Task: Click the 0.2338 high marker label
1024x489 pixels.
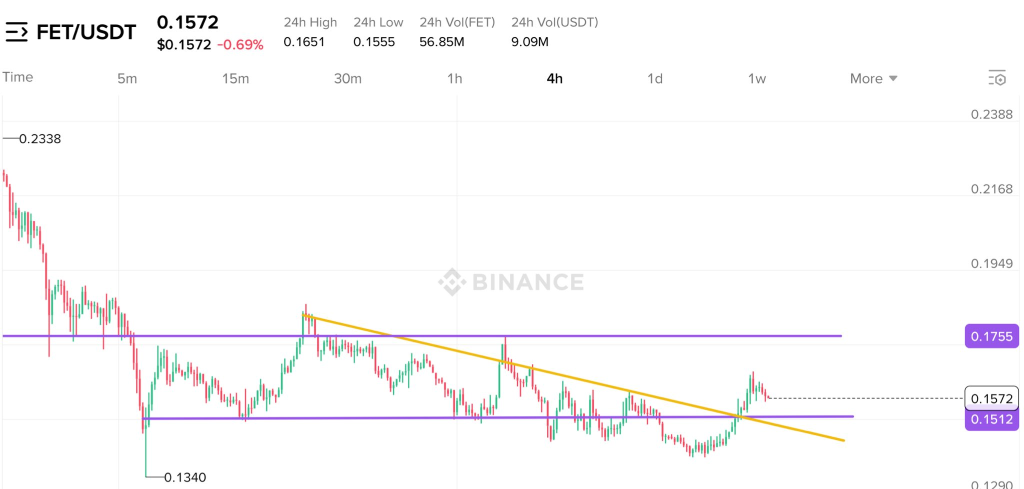Action: pos(40,139)
